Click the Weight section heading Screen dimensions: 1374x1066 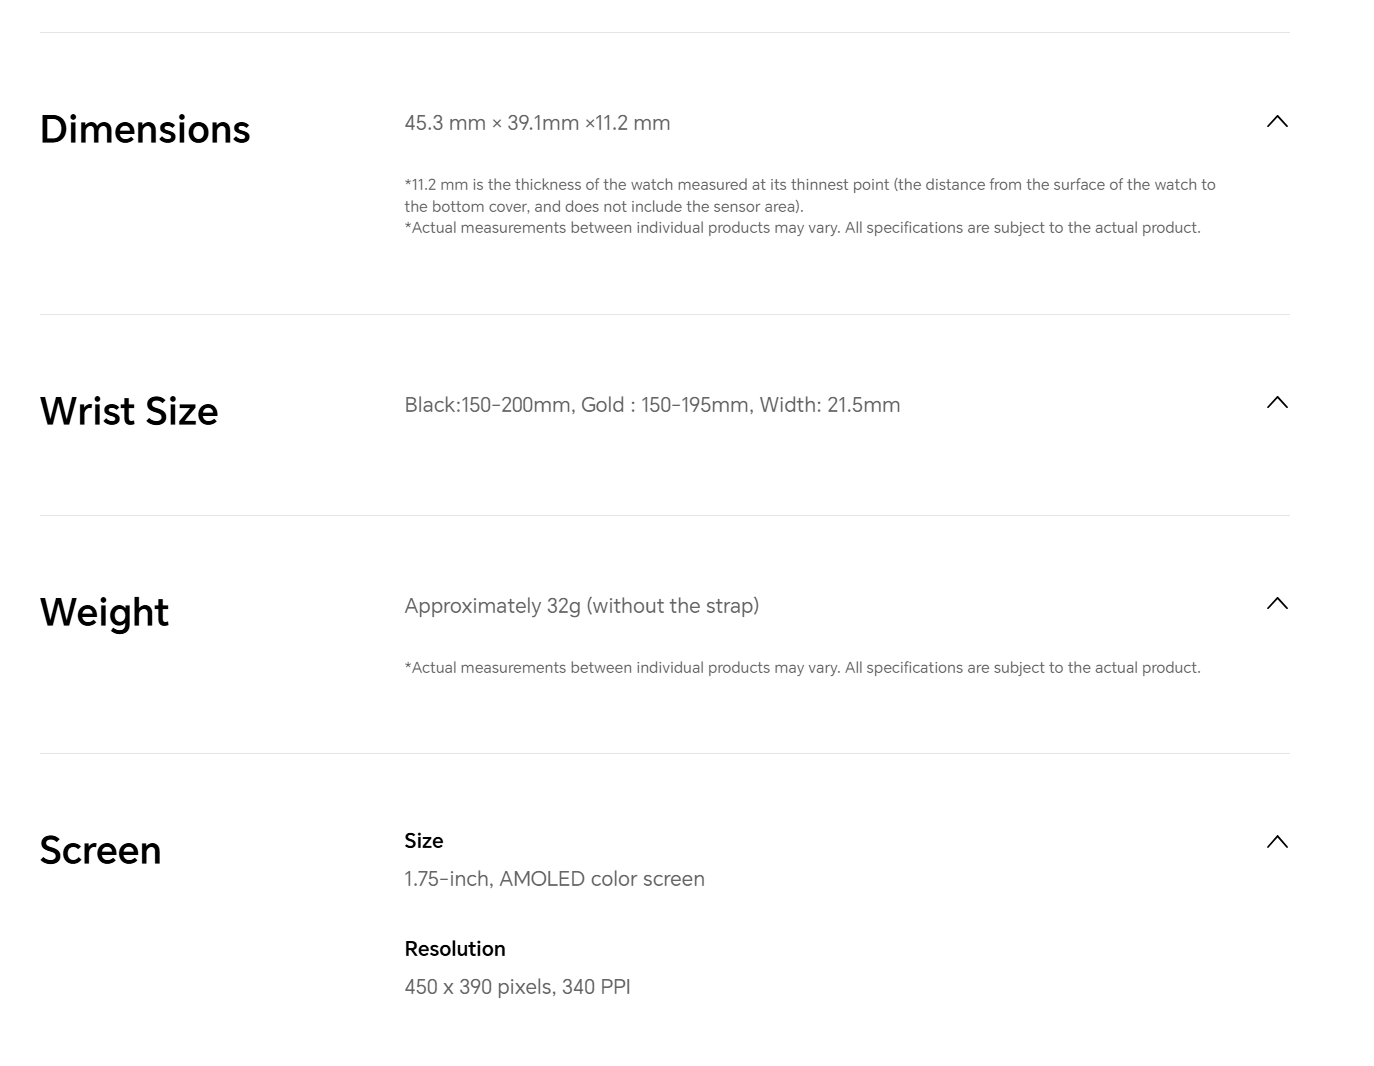pyautogui.click(x=104, y=612)
